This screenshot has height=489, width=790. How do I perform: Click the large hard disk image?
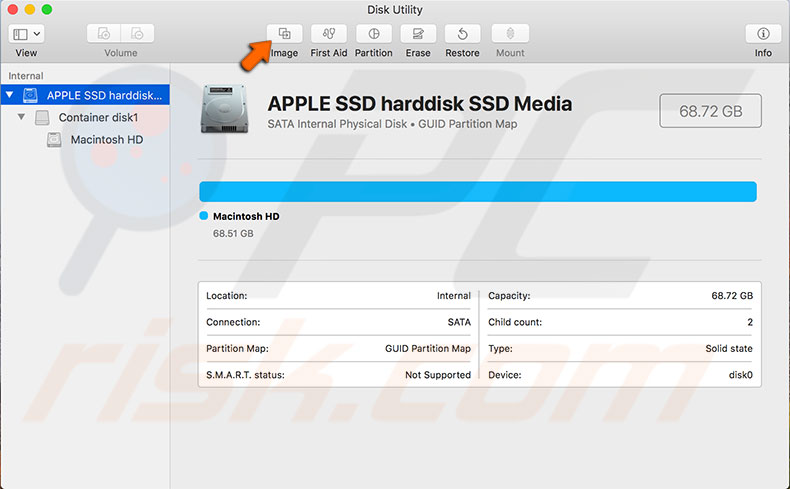(x=225, y=109)
